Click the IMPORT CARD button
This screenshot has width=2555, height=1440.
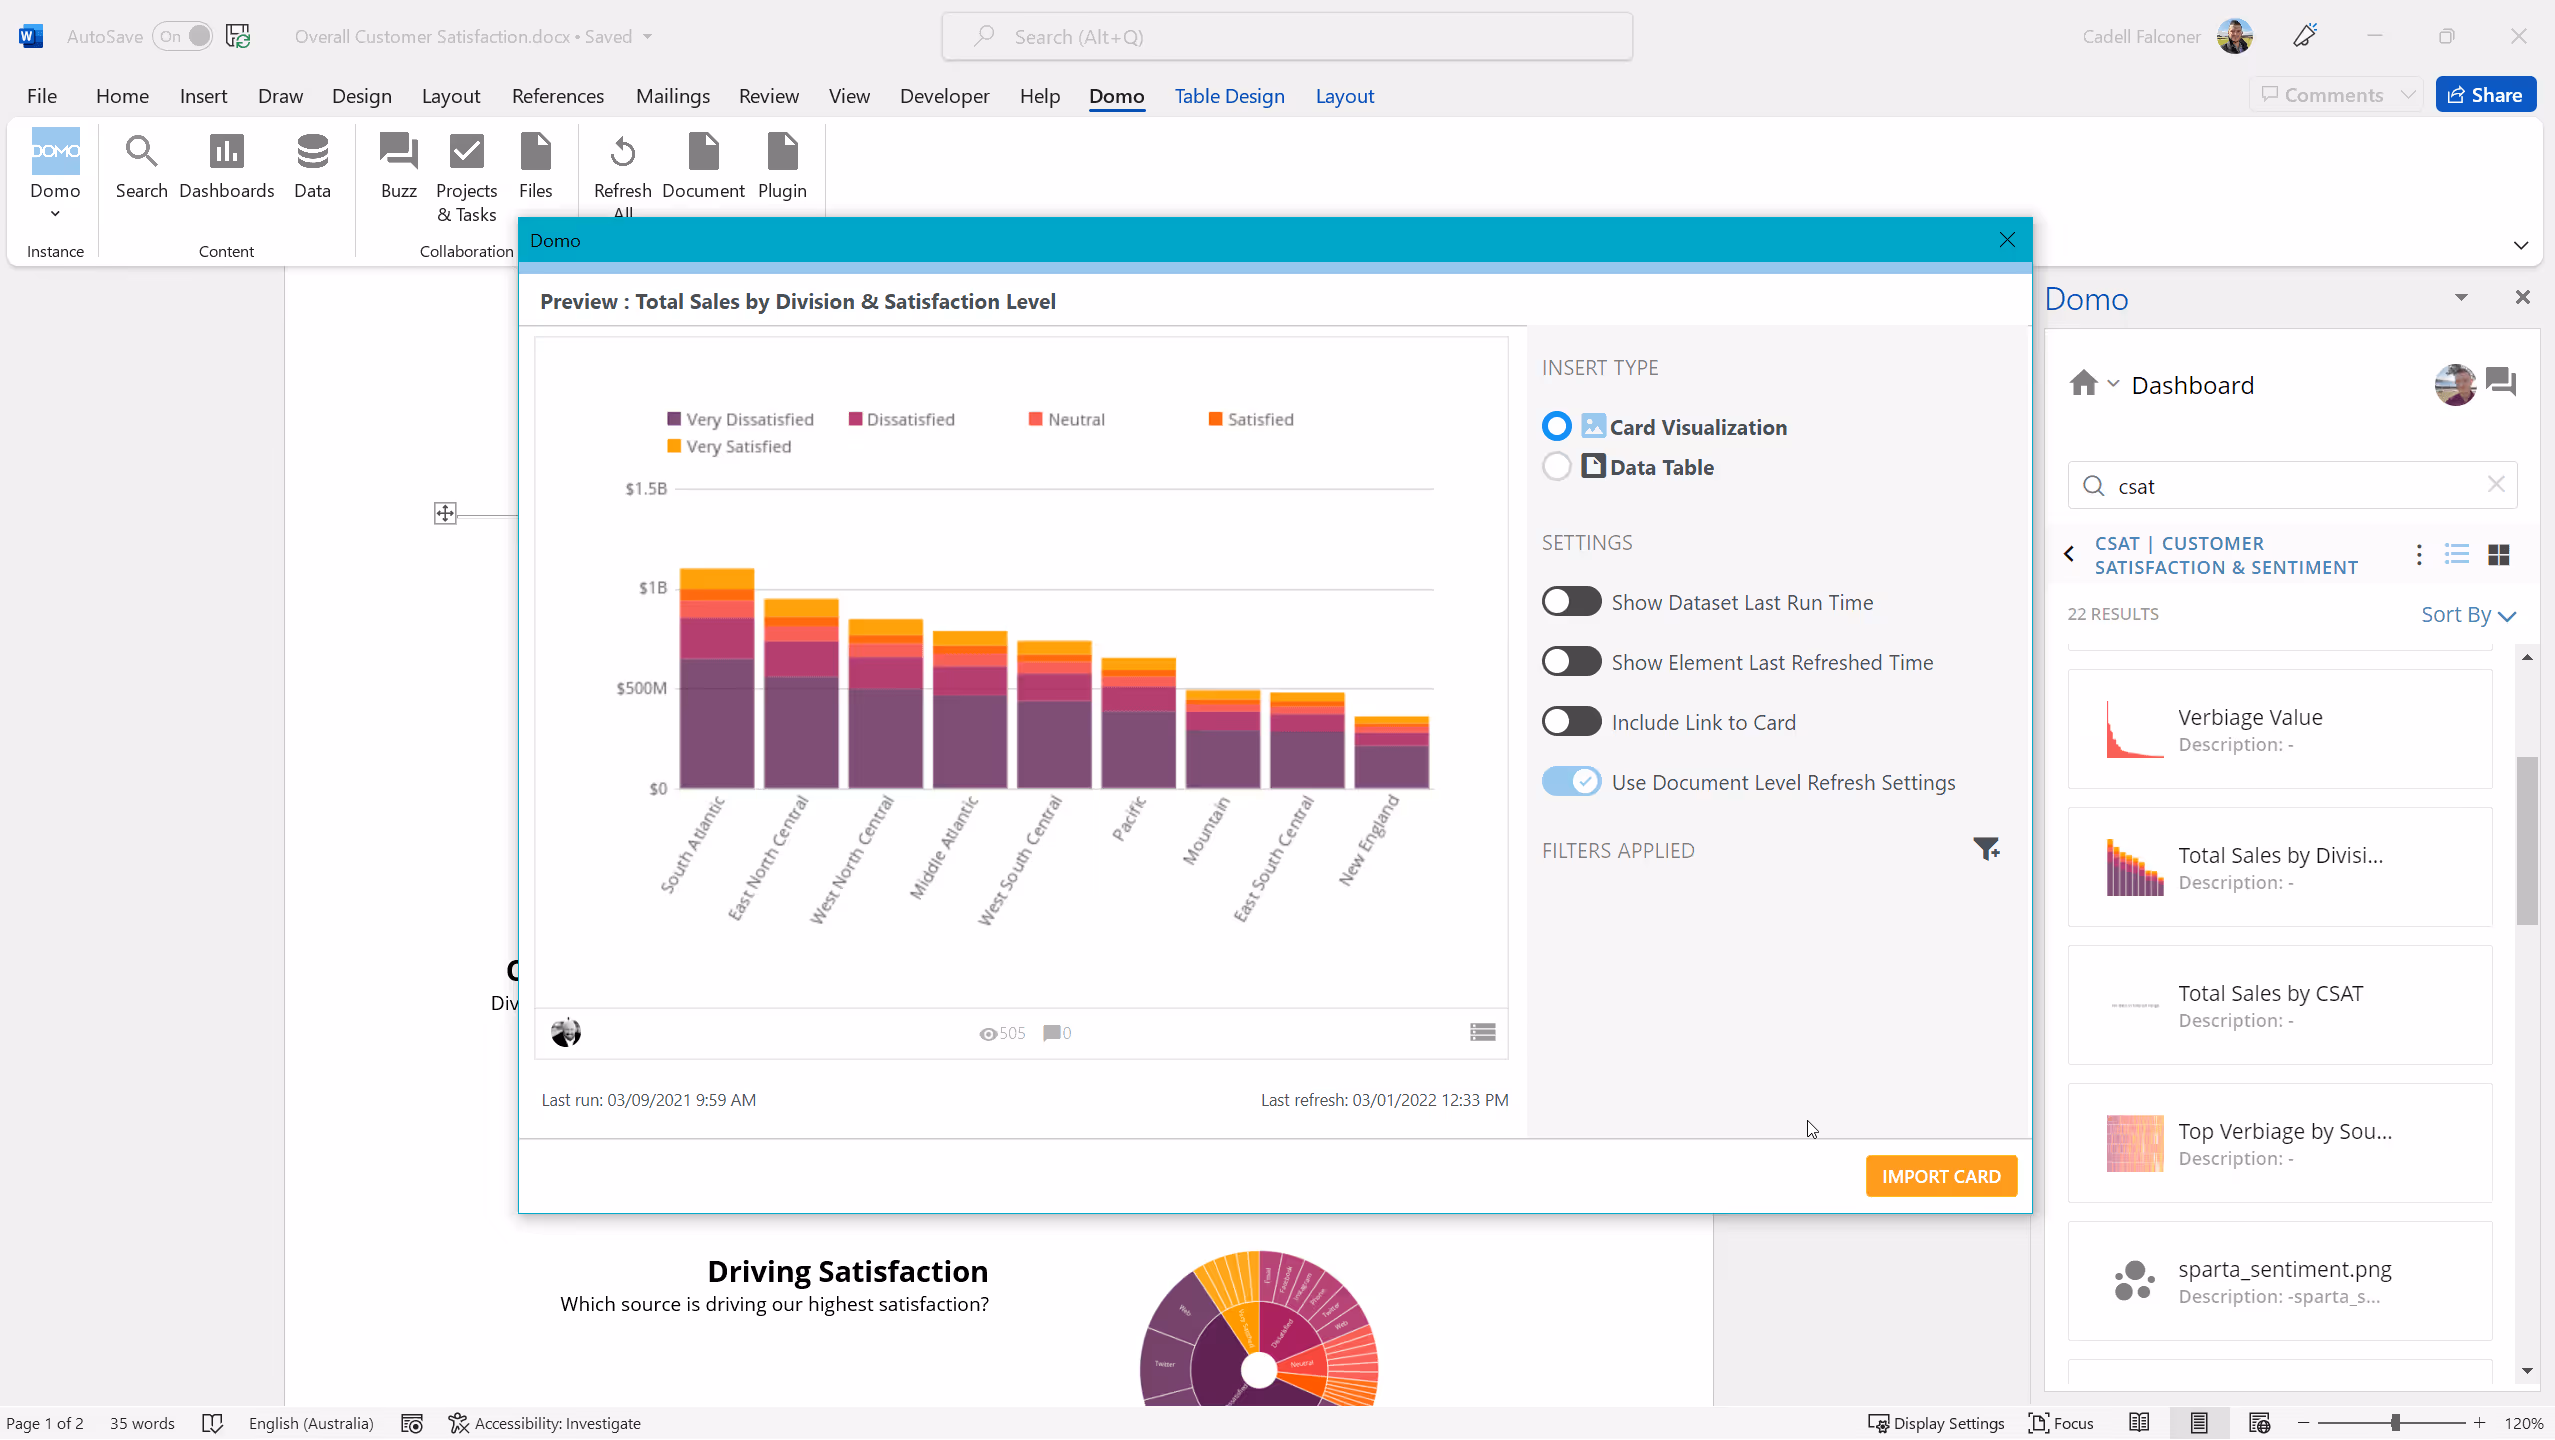(1941, 1176)
